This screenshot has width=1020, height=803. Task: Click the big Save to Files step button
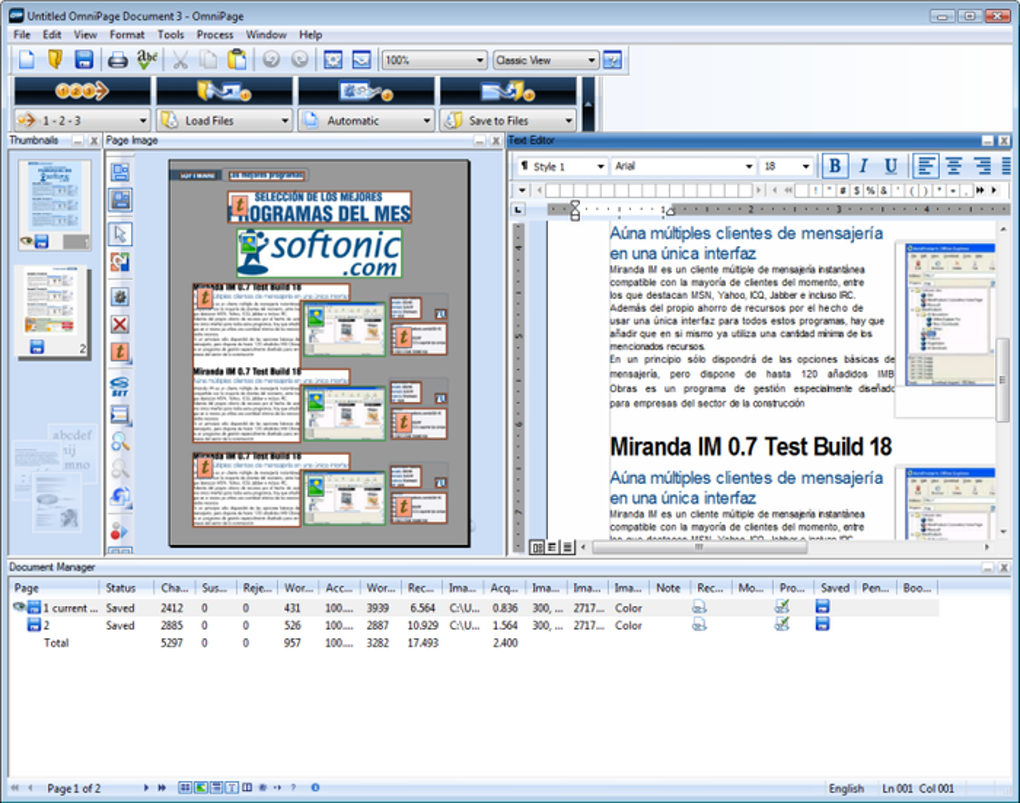508,91
